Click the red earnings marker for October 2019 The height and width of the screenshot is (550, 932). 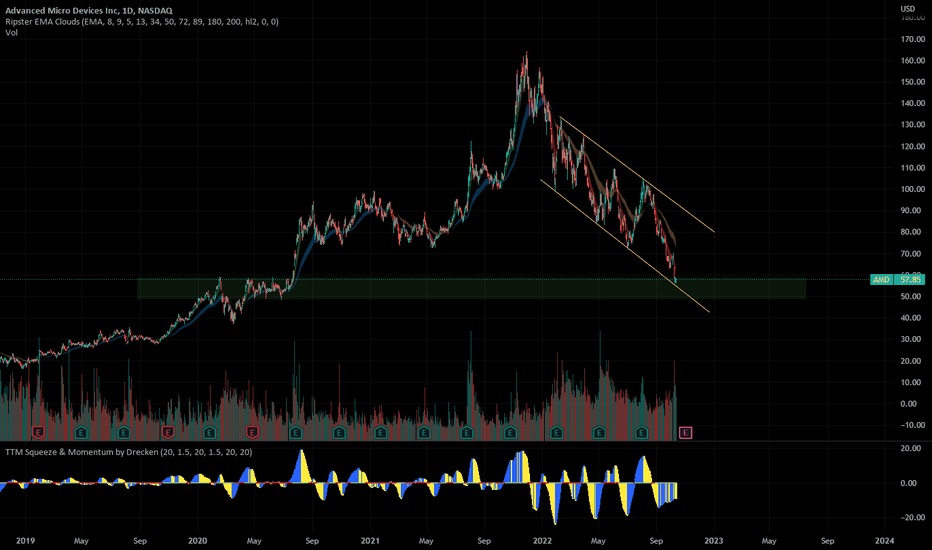click(x=168, y=432)
